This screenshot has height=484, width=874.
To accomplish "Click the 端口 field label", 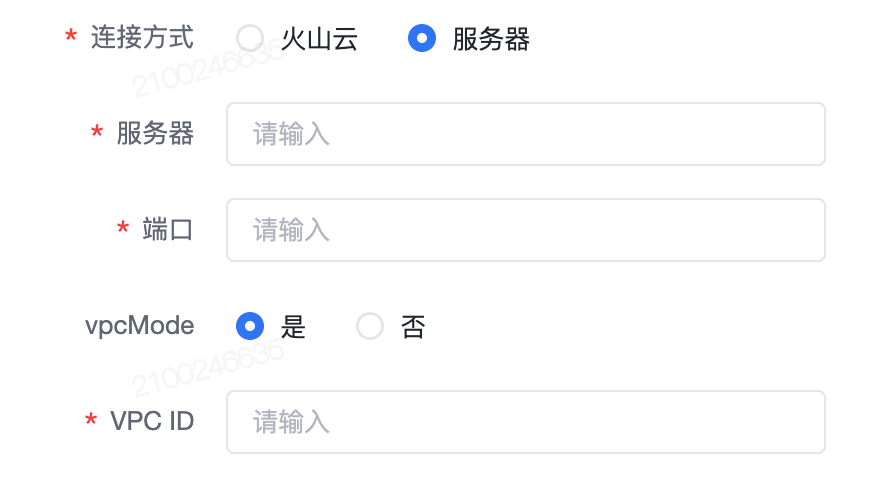I will point(168,230).
